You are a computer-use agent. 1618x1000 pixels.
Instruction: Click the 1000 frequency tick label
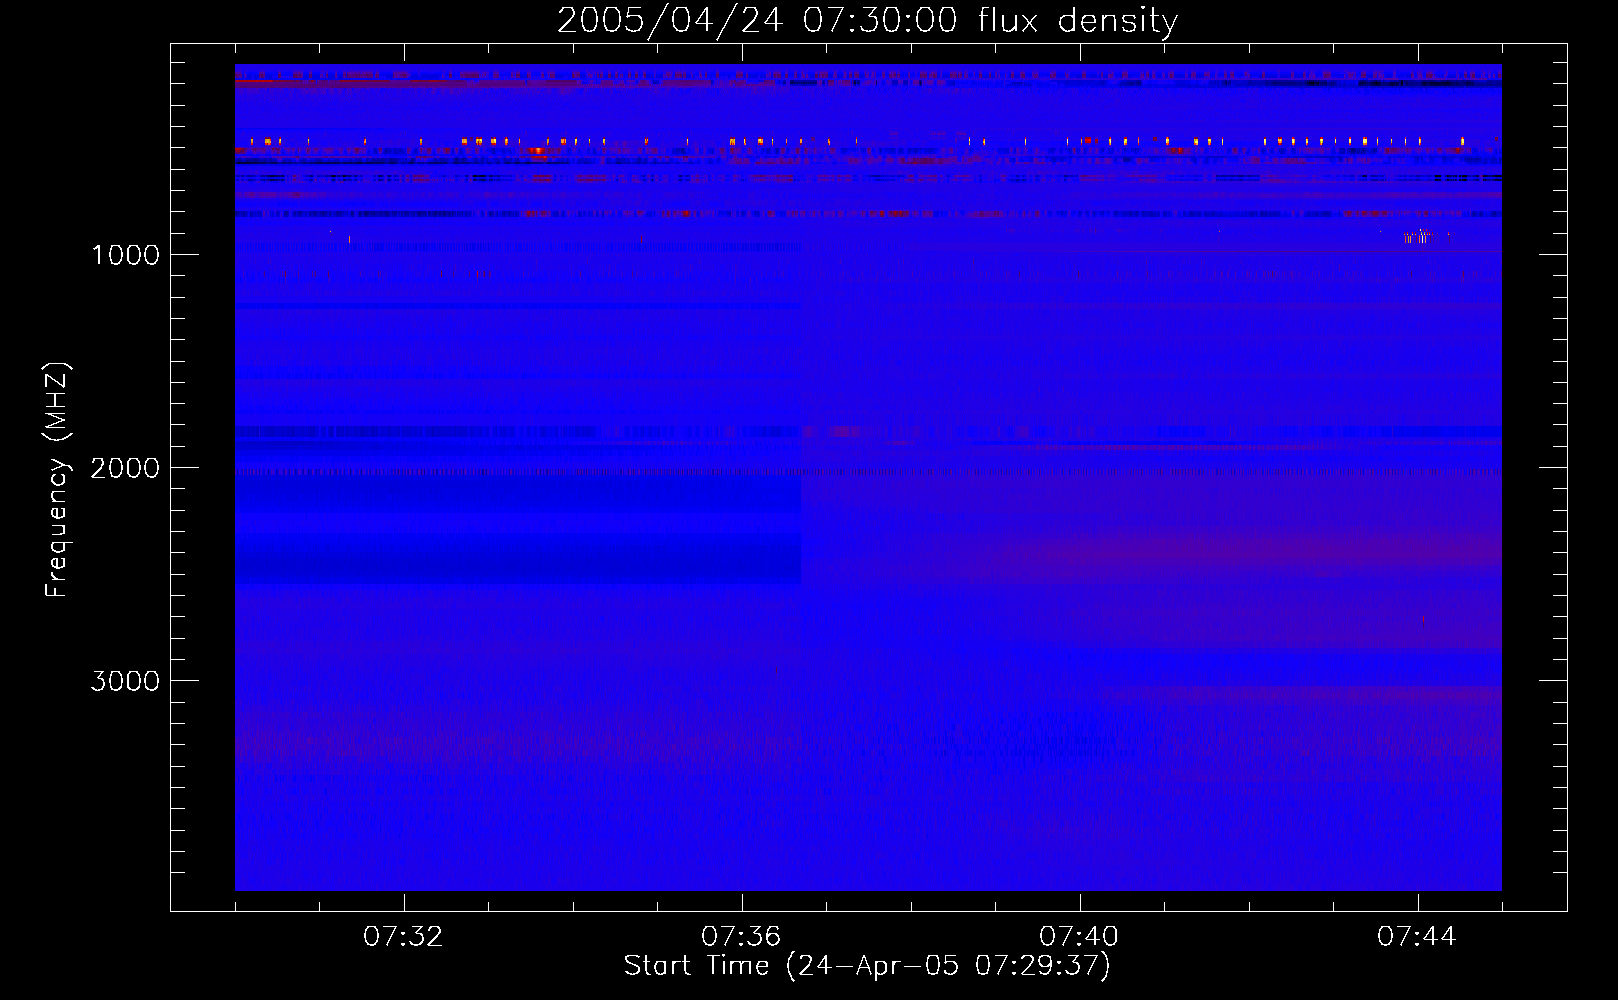[125, 255]
